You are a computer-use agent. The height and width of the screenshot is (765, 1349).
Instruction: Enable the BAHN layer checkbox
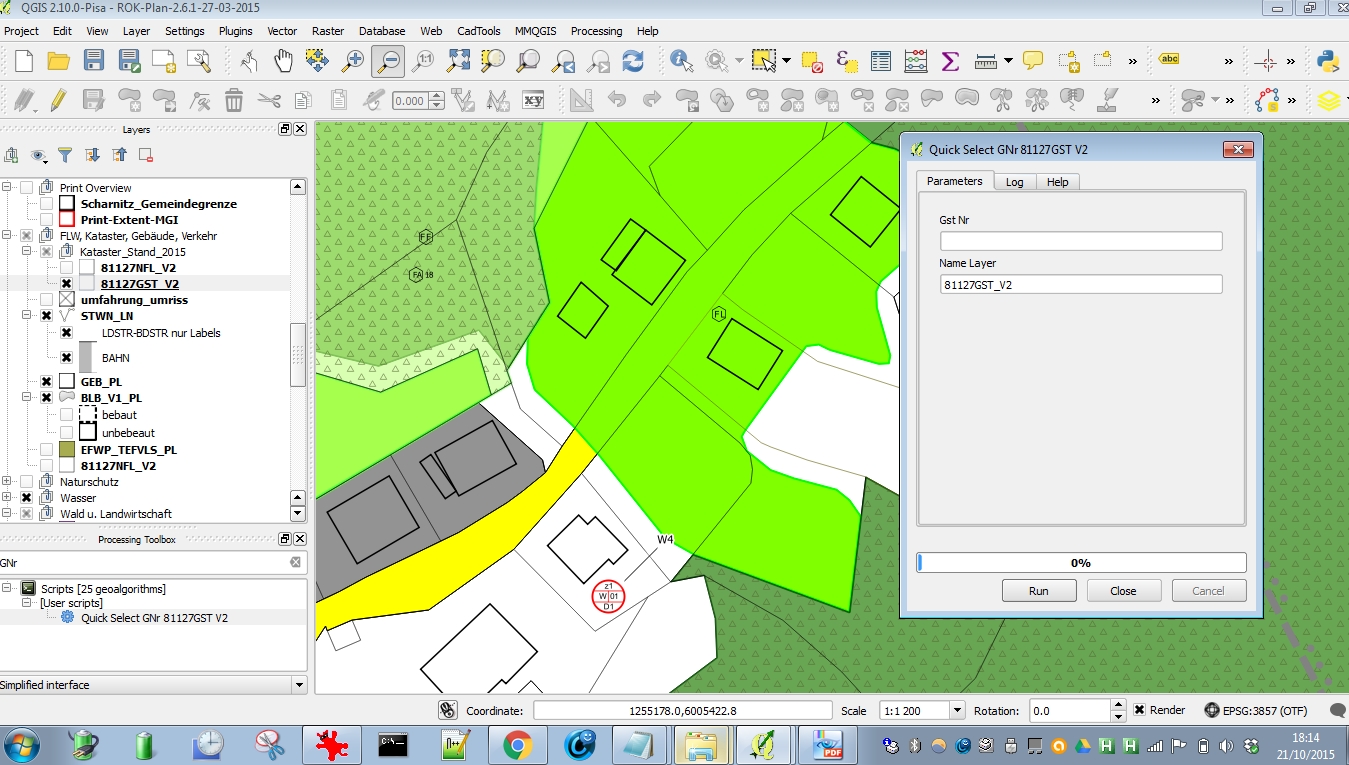point(66,357)
